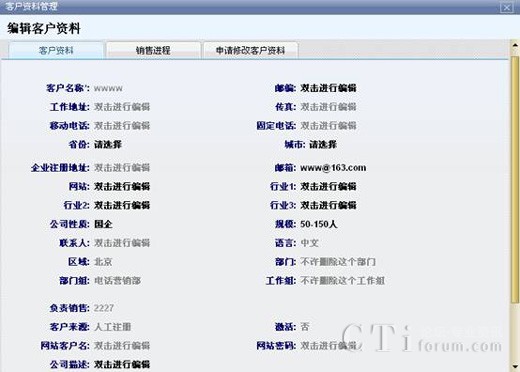The height and width of the screenshot is (372, 520).
Task: Click the 网站 editable field
Action: [122, 186]
